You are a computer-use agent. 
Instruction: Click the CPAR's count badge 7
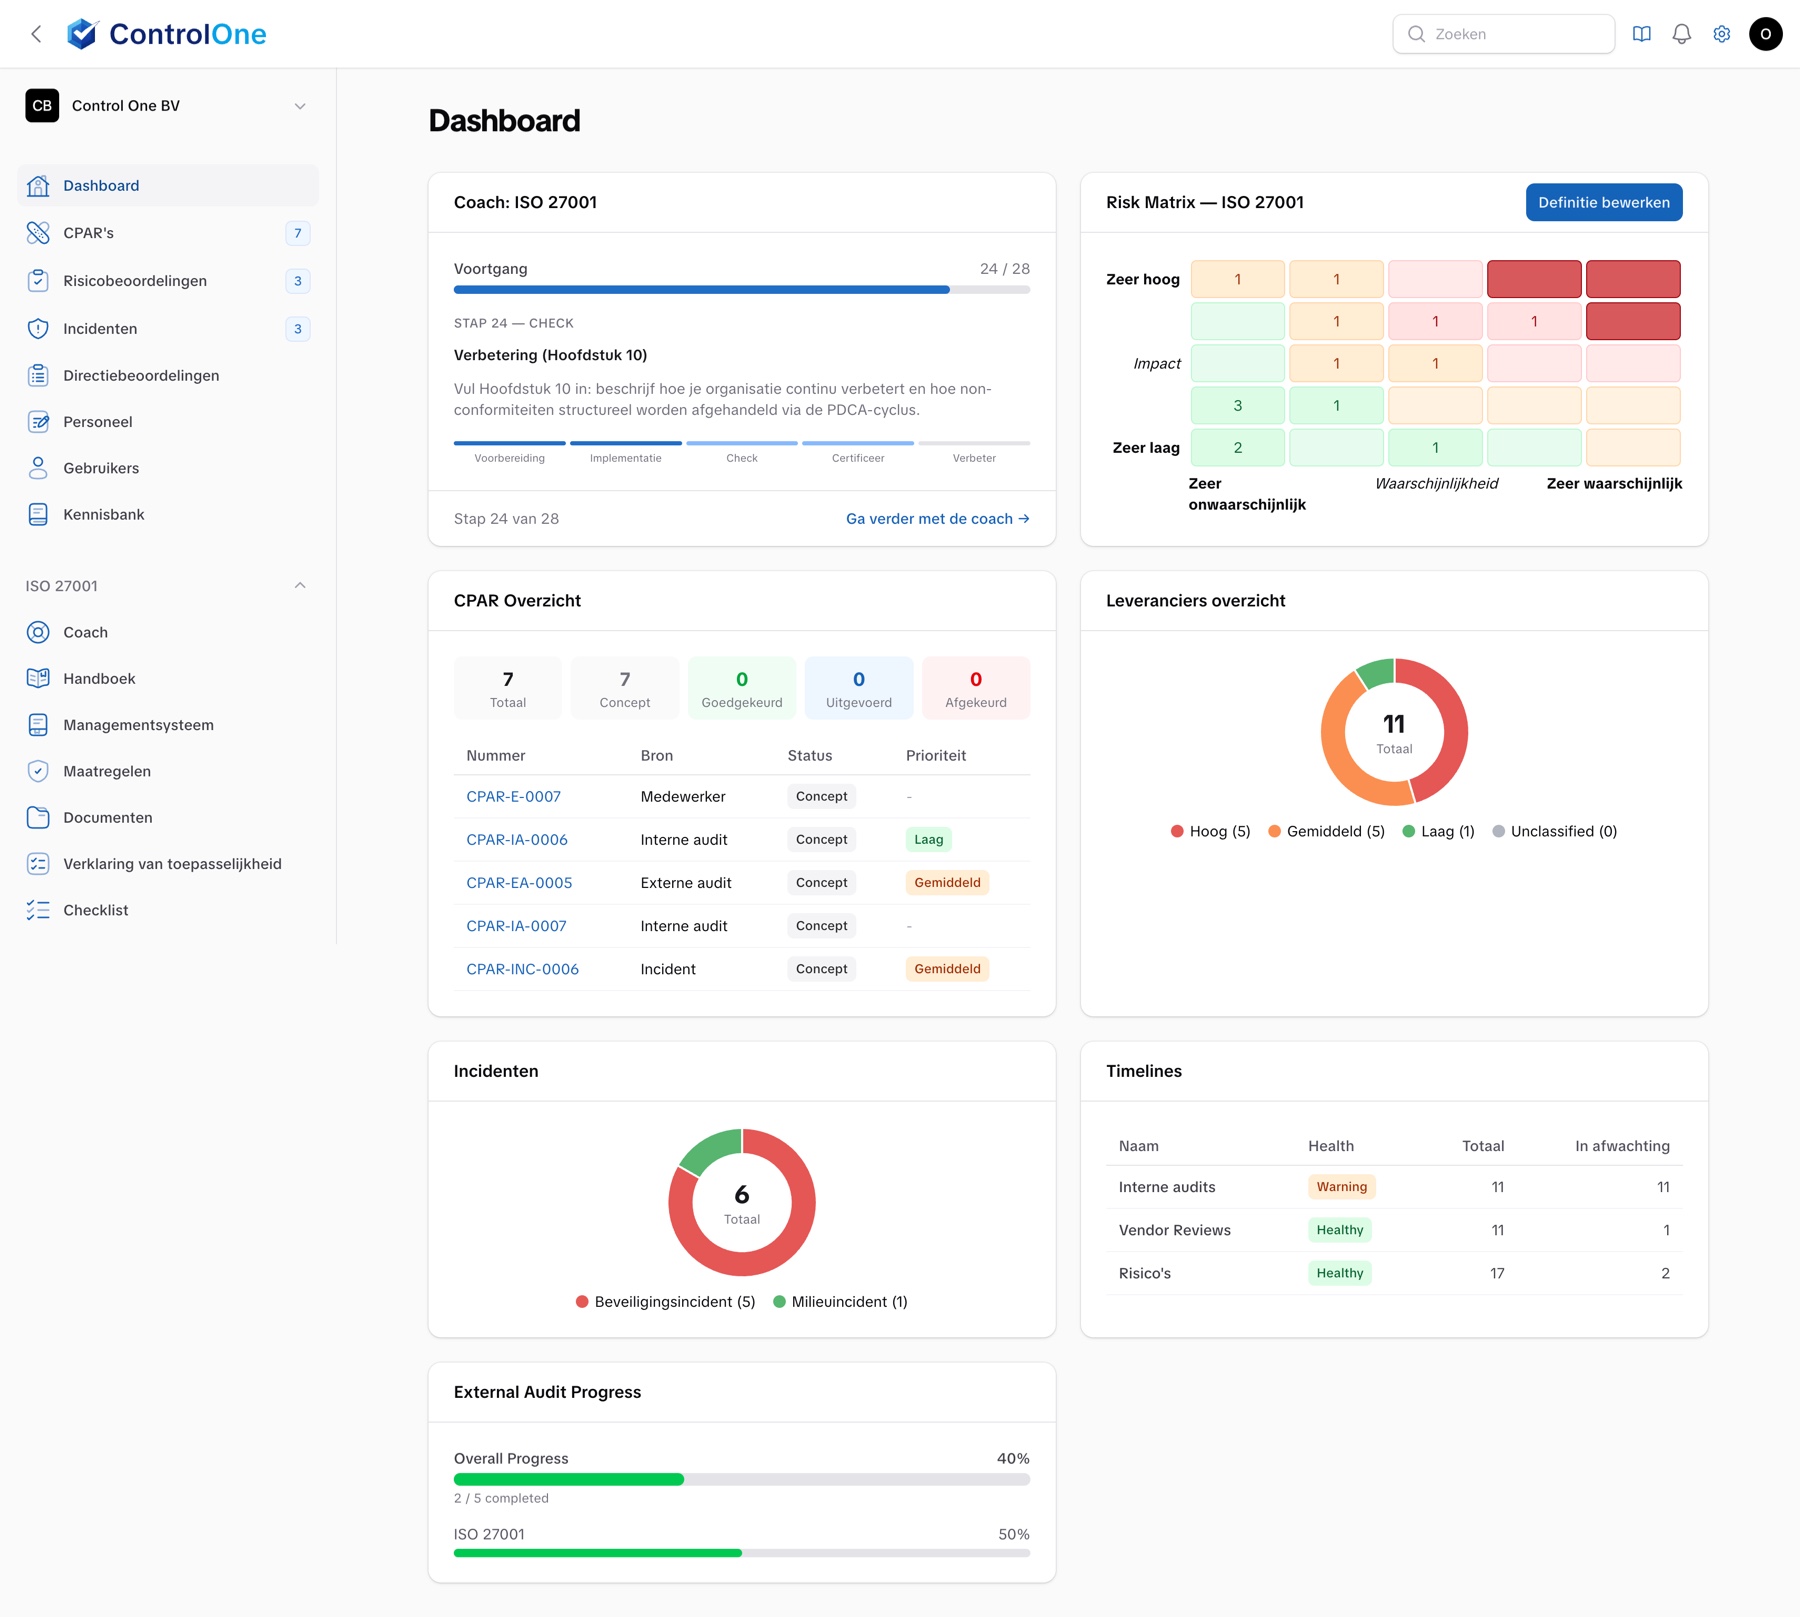pos(297,233)
